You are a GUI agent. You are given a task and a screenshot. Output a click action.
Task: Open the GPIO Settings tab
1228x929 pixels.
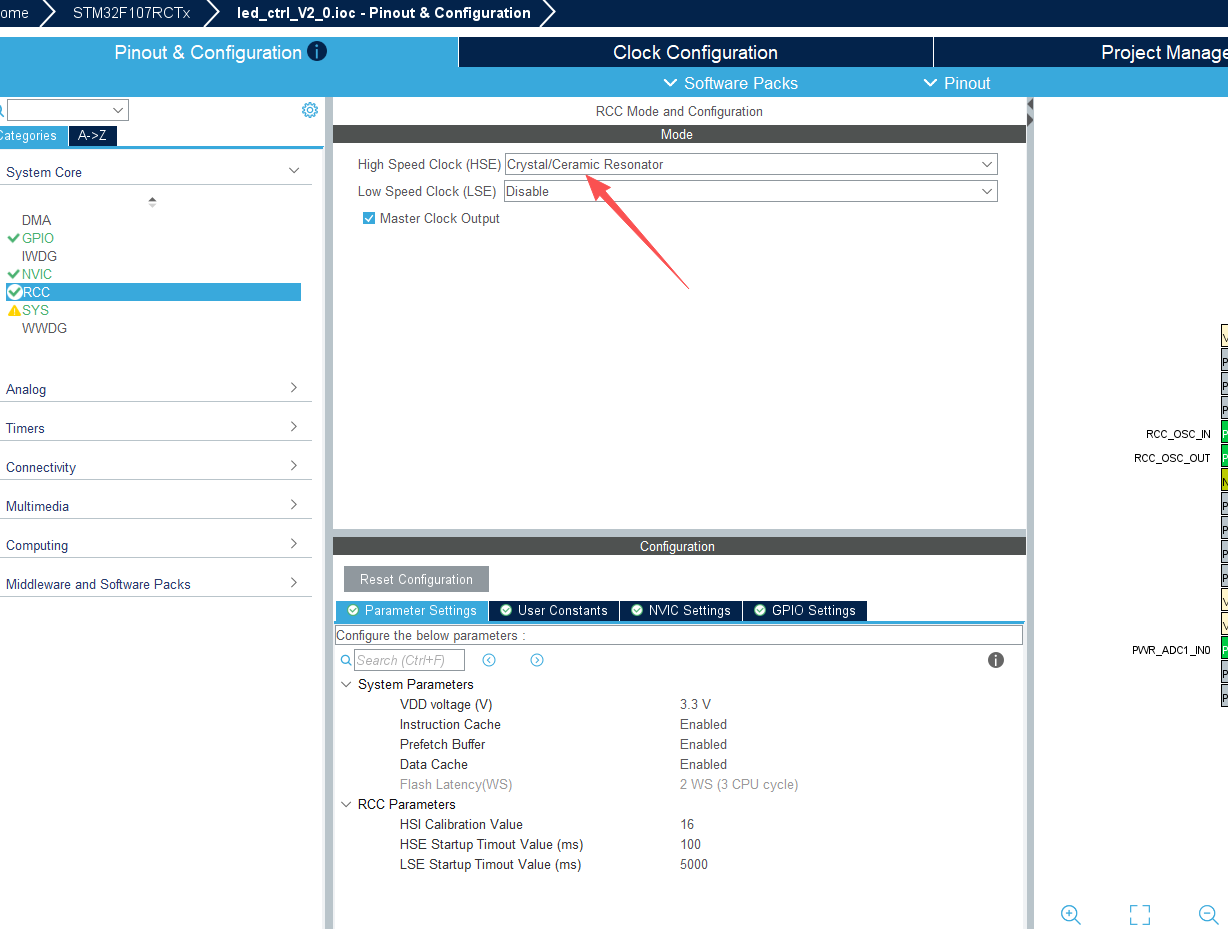[805, 610]
